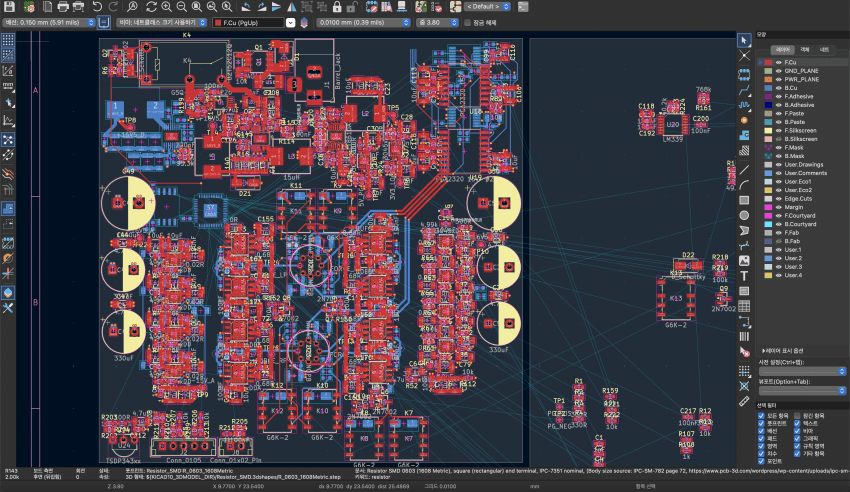Pick the Draw line tool
The width and height of the screenshot is (850, 492).
pos(744,170)
